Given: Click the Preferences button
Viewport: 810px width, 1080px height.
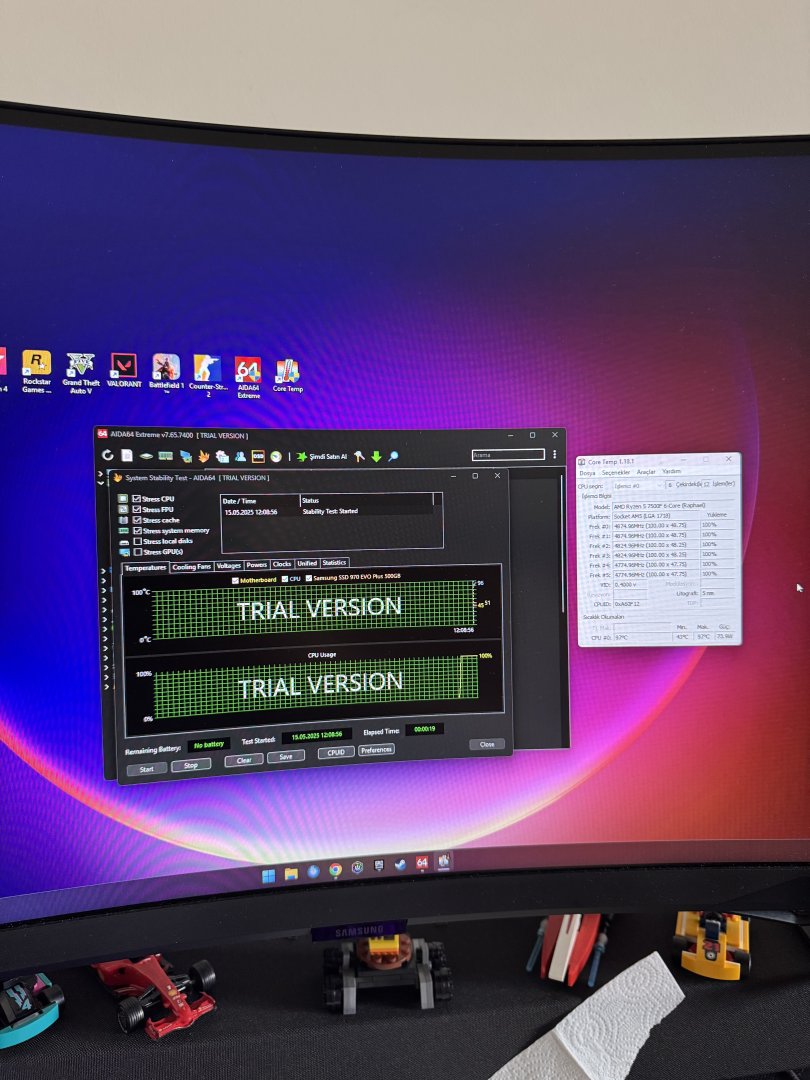Looking at the screenshot, I should click(x=376, y=749).
